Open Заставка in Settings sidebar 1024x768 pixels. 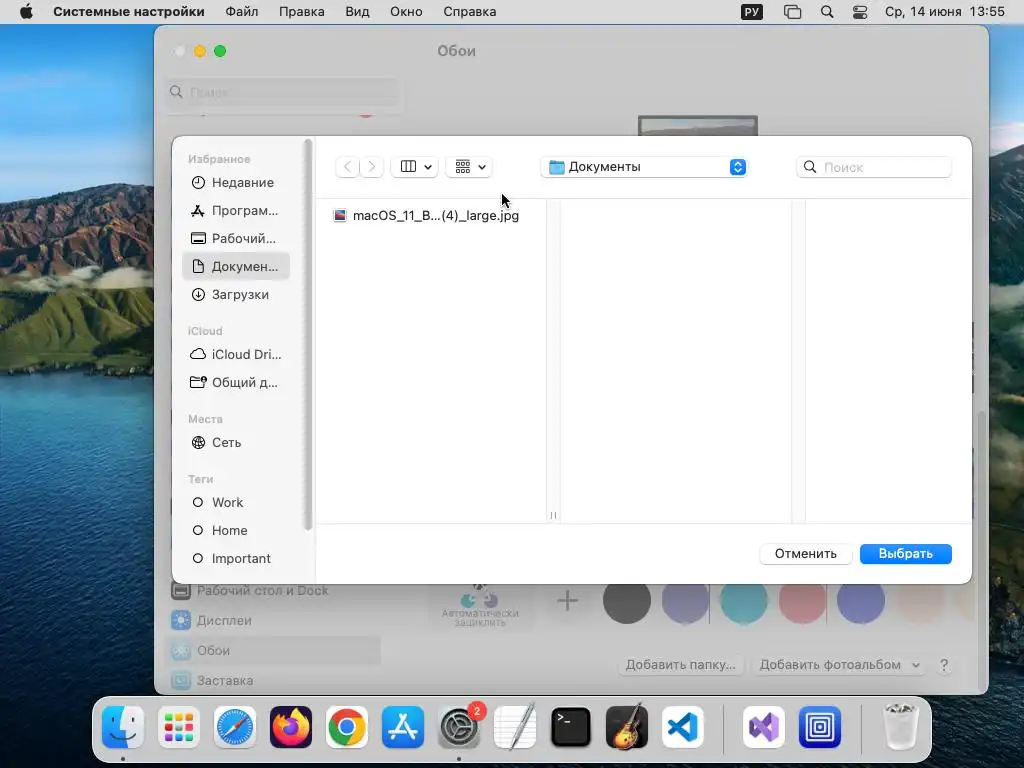(x=272, y=680)
